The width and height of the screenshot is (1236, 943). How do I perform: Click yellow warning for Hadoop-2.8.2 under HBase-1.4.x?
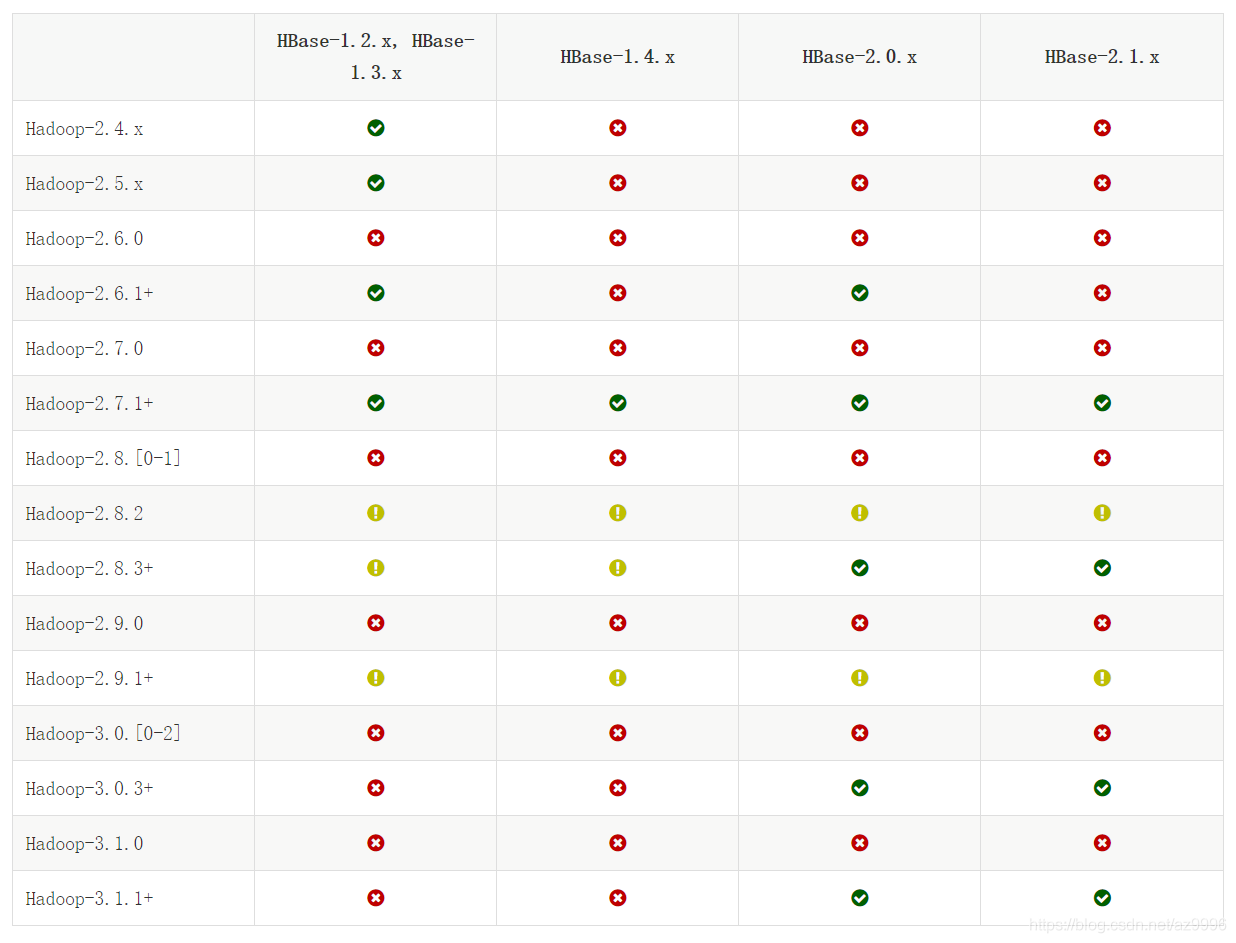(x=618, y=513)
